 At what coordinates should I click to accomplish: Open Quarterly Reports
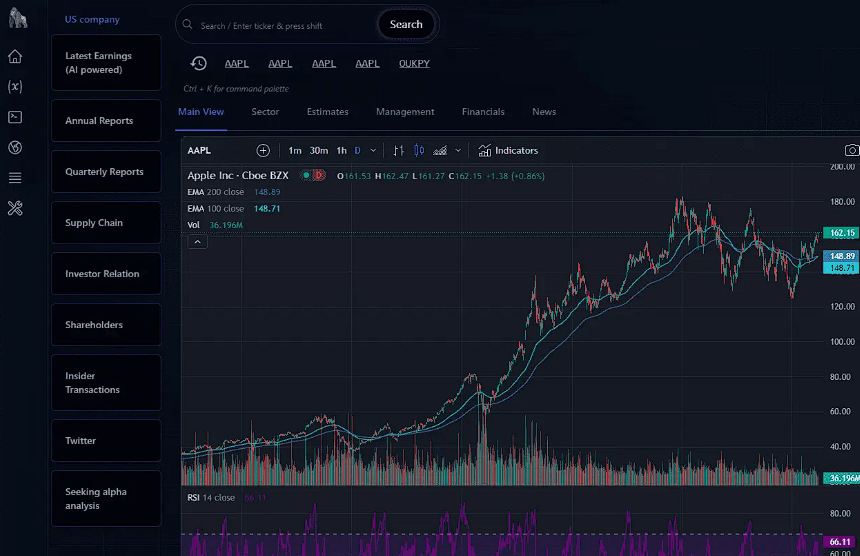(106, 172)
